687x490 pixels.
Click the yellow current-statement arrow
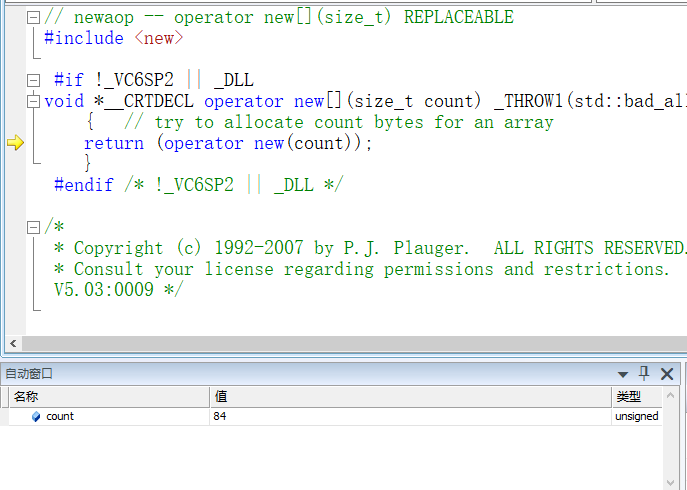point(15,143)
